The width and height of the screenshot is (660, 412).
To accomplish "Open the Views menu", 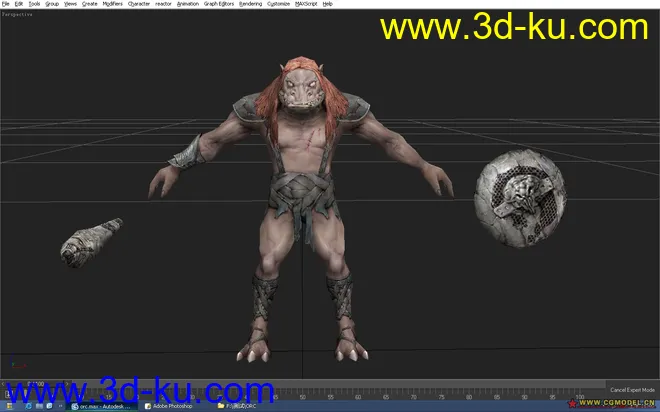I will coord(70,4).
